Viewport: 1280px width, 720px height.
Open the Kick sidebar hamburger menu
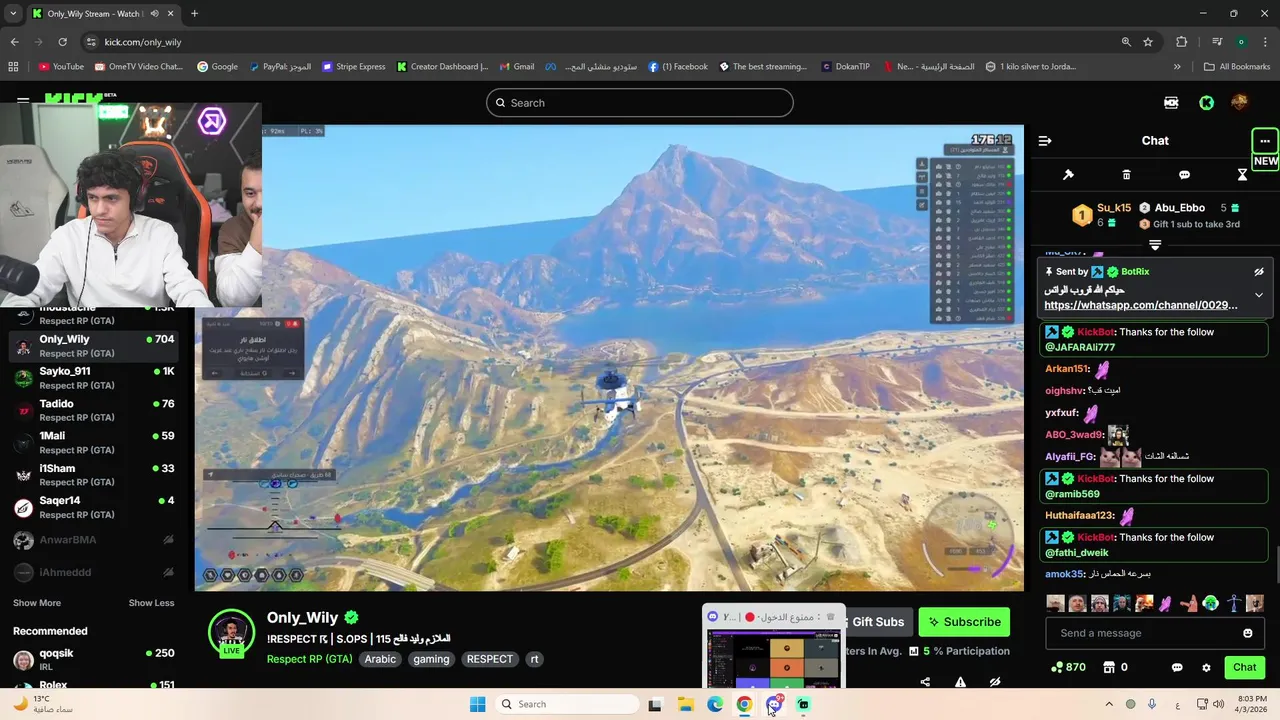[x=23, y=101]
